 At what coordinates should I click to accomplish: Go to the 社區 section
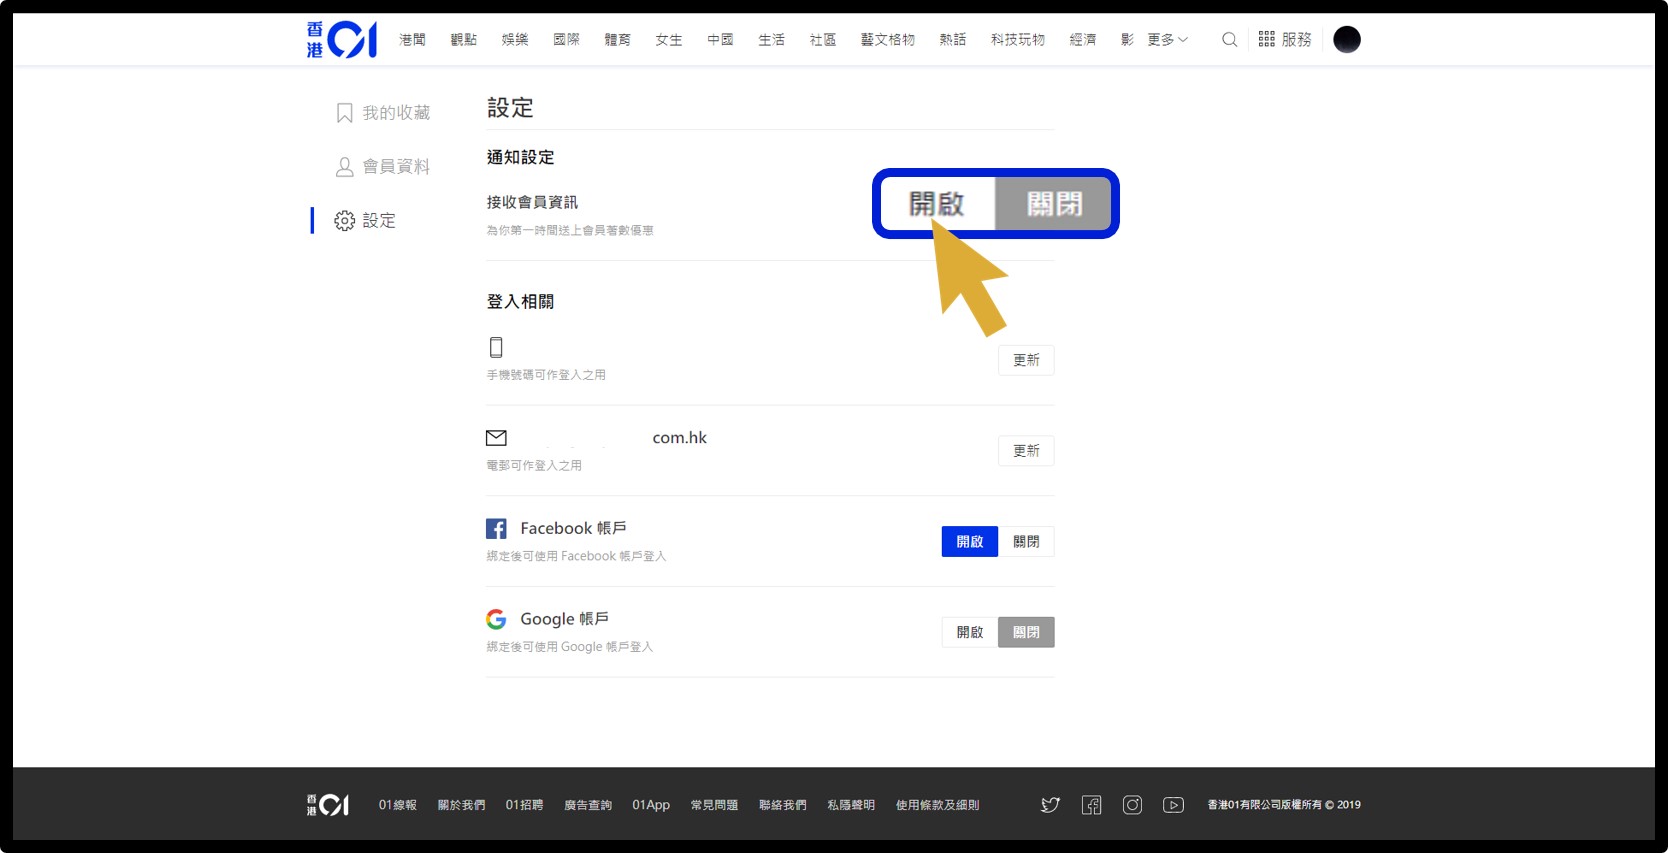(823, 40)
